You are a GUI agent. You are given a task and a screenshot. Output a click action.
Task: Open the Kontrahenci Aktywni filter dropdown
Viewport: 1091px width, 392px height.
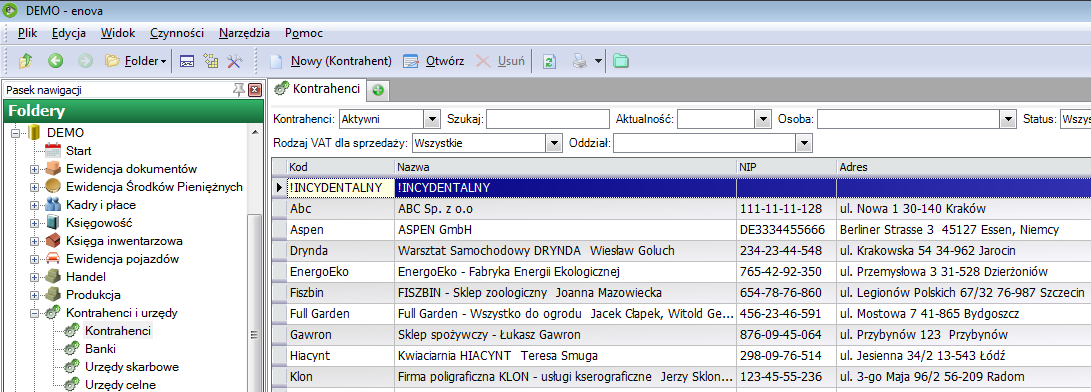(x=432, y=119)
